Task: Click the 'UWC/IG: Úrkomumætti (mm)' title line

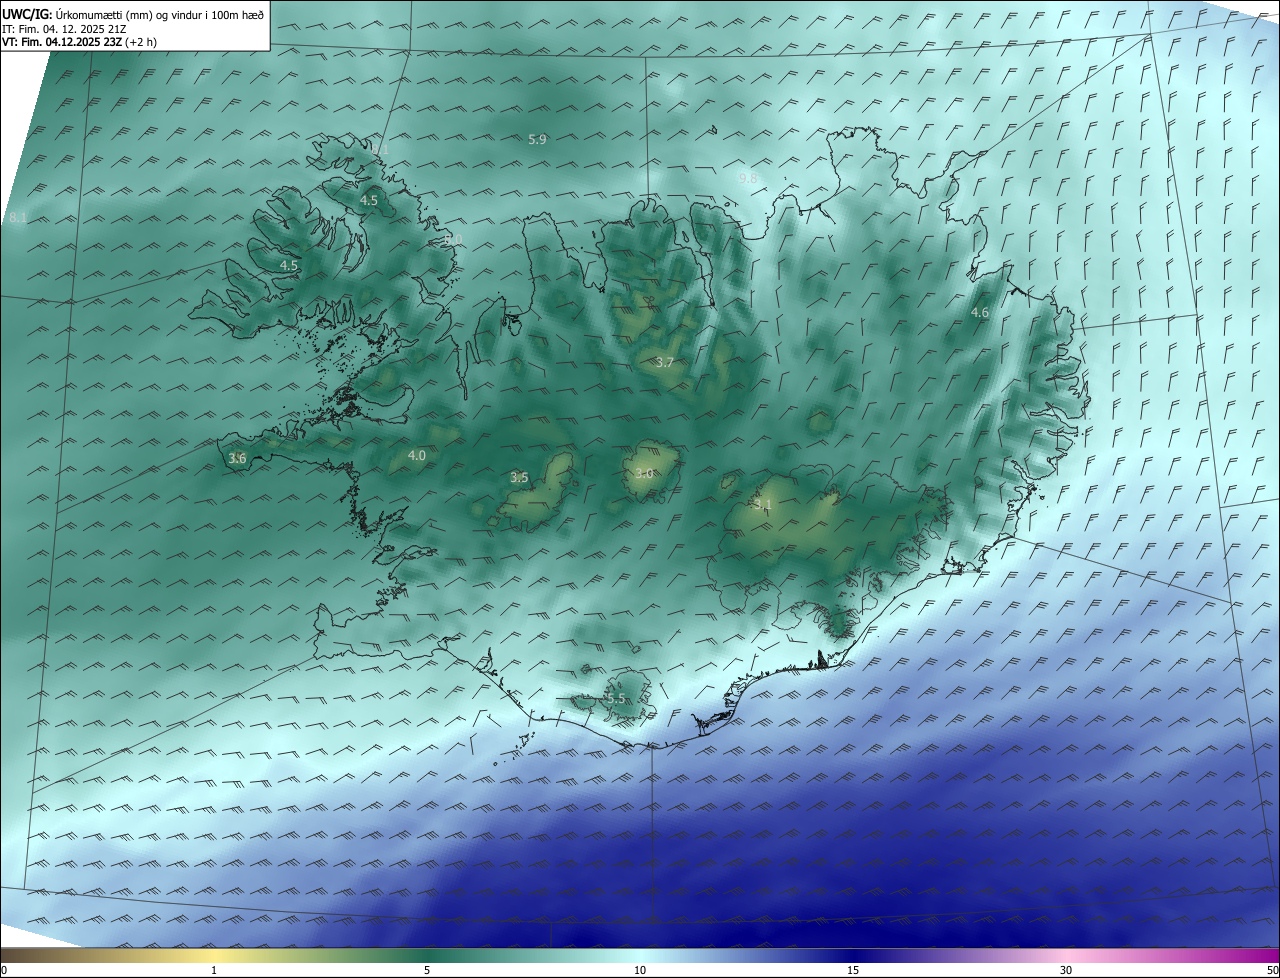Action: [x=133, y=14]
